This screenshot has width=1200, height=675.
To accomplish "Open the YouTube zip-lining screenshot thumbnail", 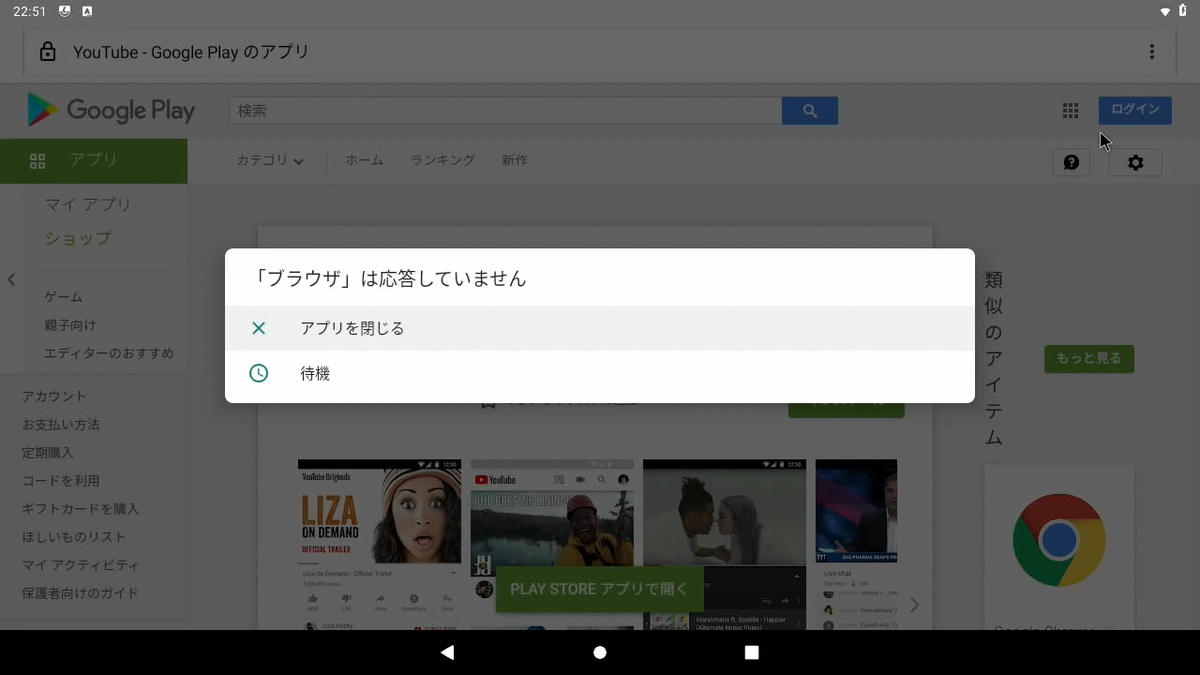I will tap(552, 544).
